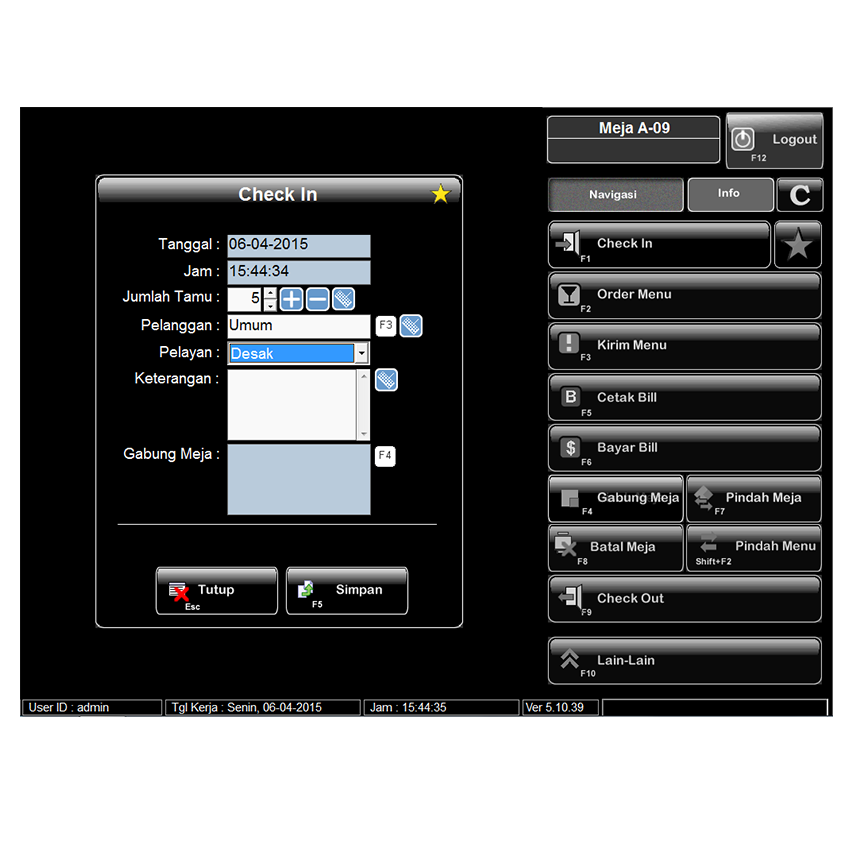Increase Jumlah Tamu with spinner up arrow
The height and width of the screenshot is (850, 850).
pyautogui.click(x=269, y=293)
